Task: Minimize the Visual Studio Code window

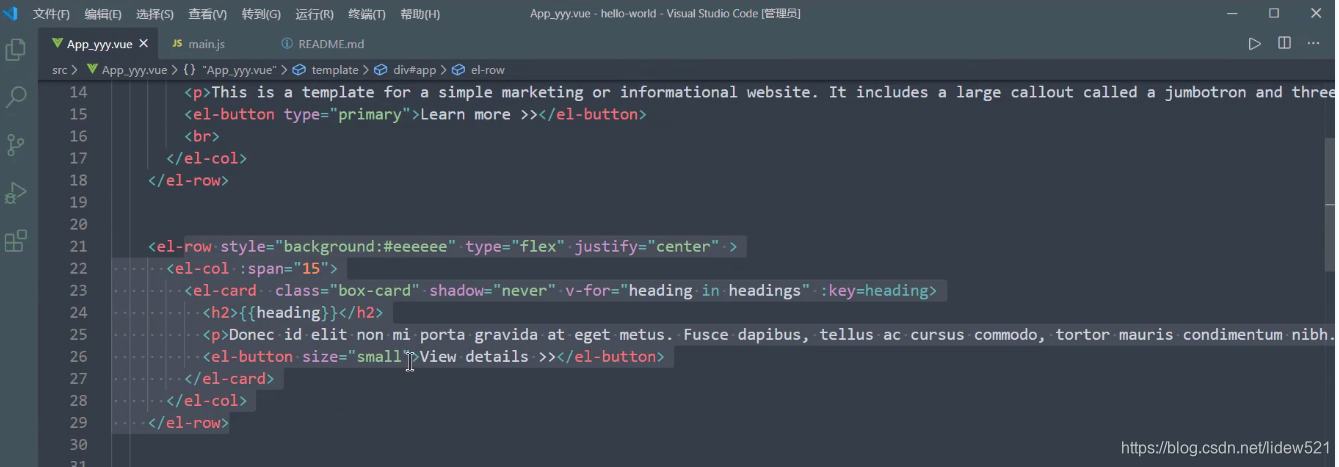Action: pyautogui.click(x=1232, y=14)
